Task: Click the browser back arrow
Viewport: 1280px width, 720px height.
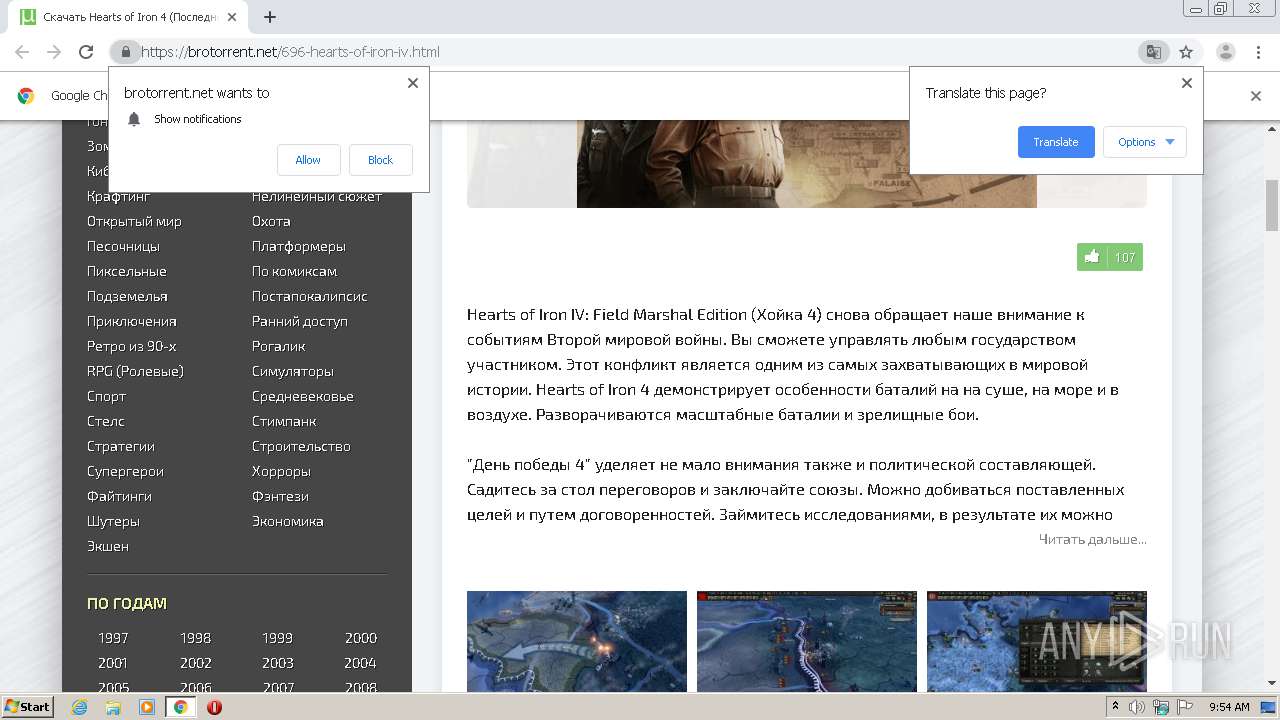Action: point(22,52)
